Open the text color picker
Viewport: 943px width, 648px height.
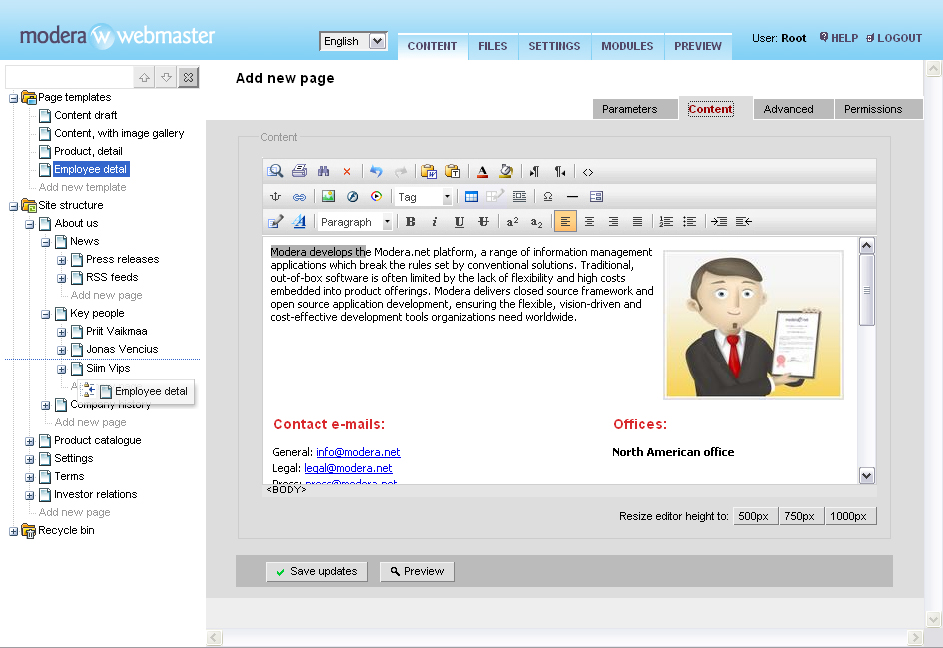click(x=482, y=171)
